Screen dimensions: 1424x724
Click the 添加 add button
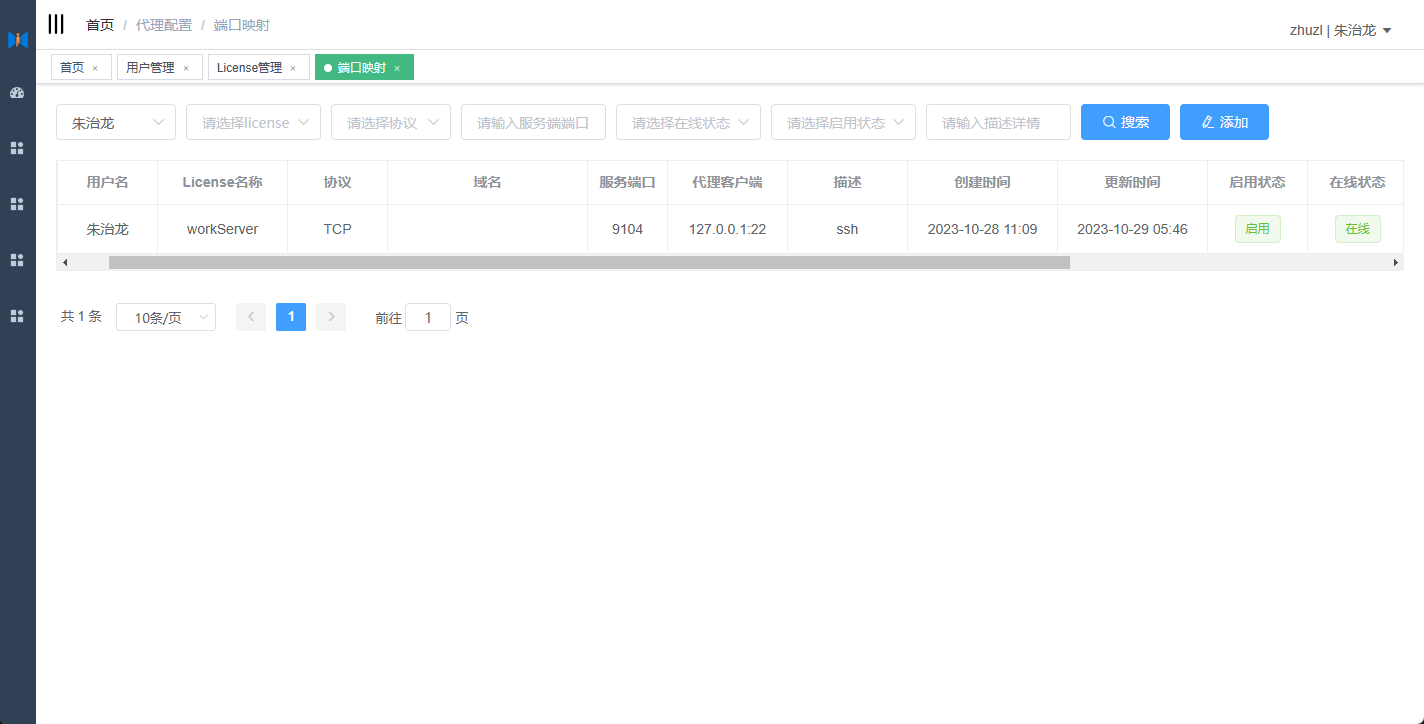coord(1224,122)
